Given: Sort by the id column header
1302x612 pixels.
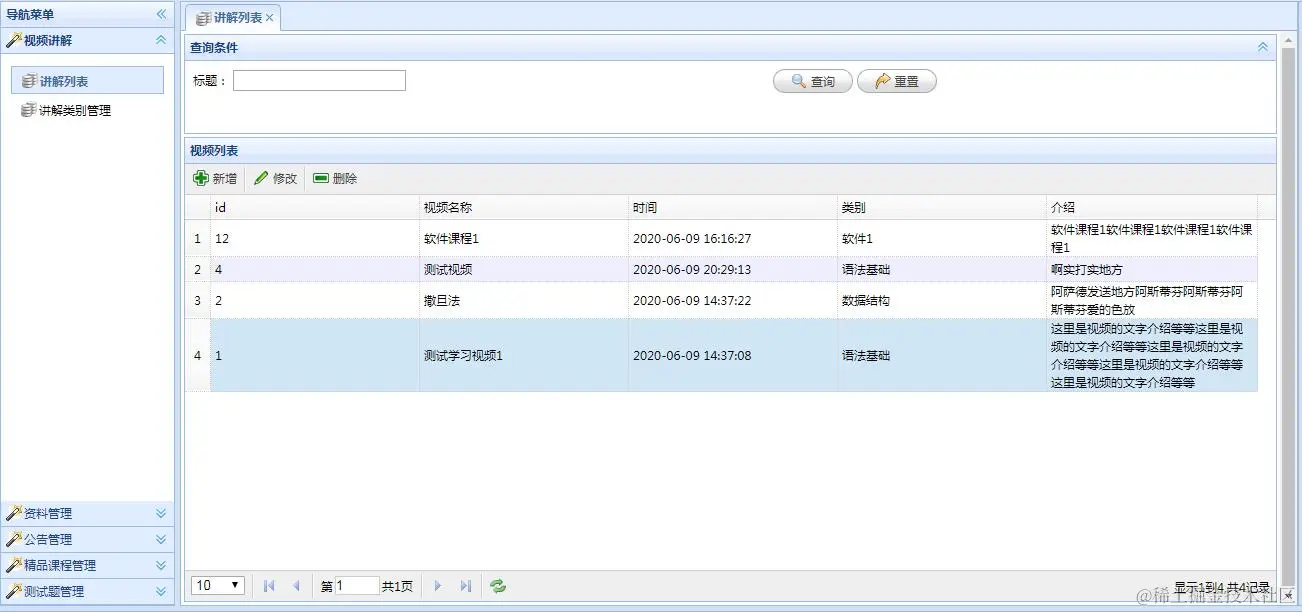Looking at the screenshot, I should (315, 207).
